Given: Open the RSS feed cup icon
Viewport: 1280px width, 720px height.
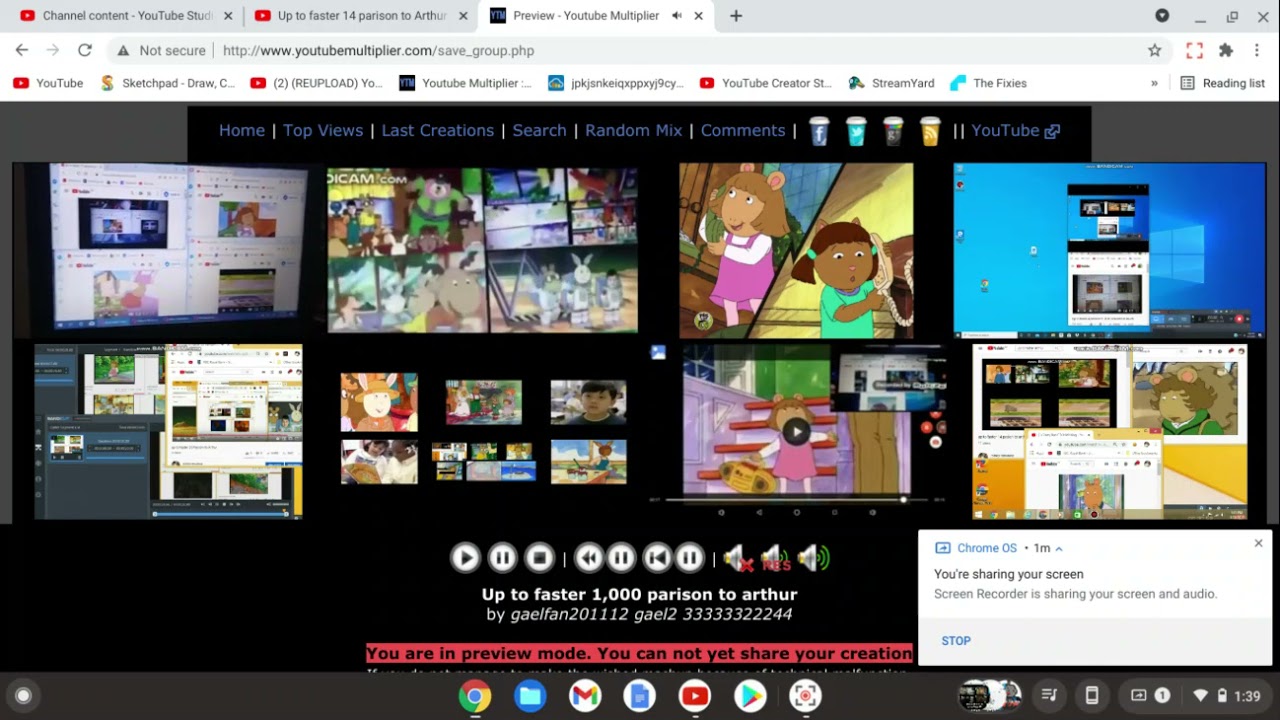Looking at the screenshot, I should click(x=930, y=131).
